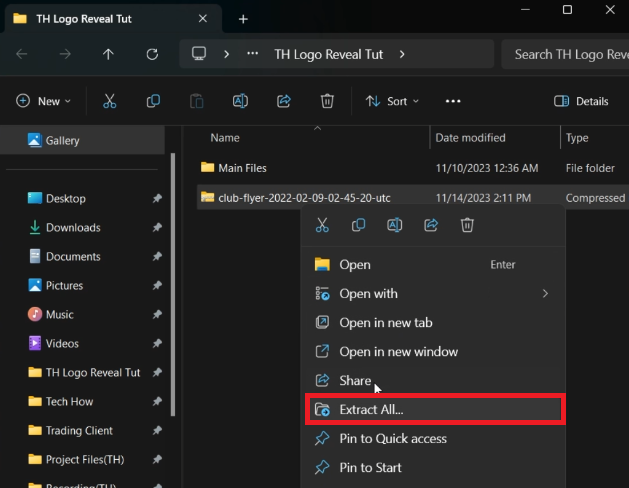Click the Refresh icon beside the address bar
This screenshot has height=488, width=629.
(152, 54)
